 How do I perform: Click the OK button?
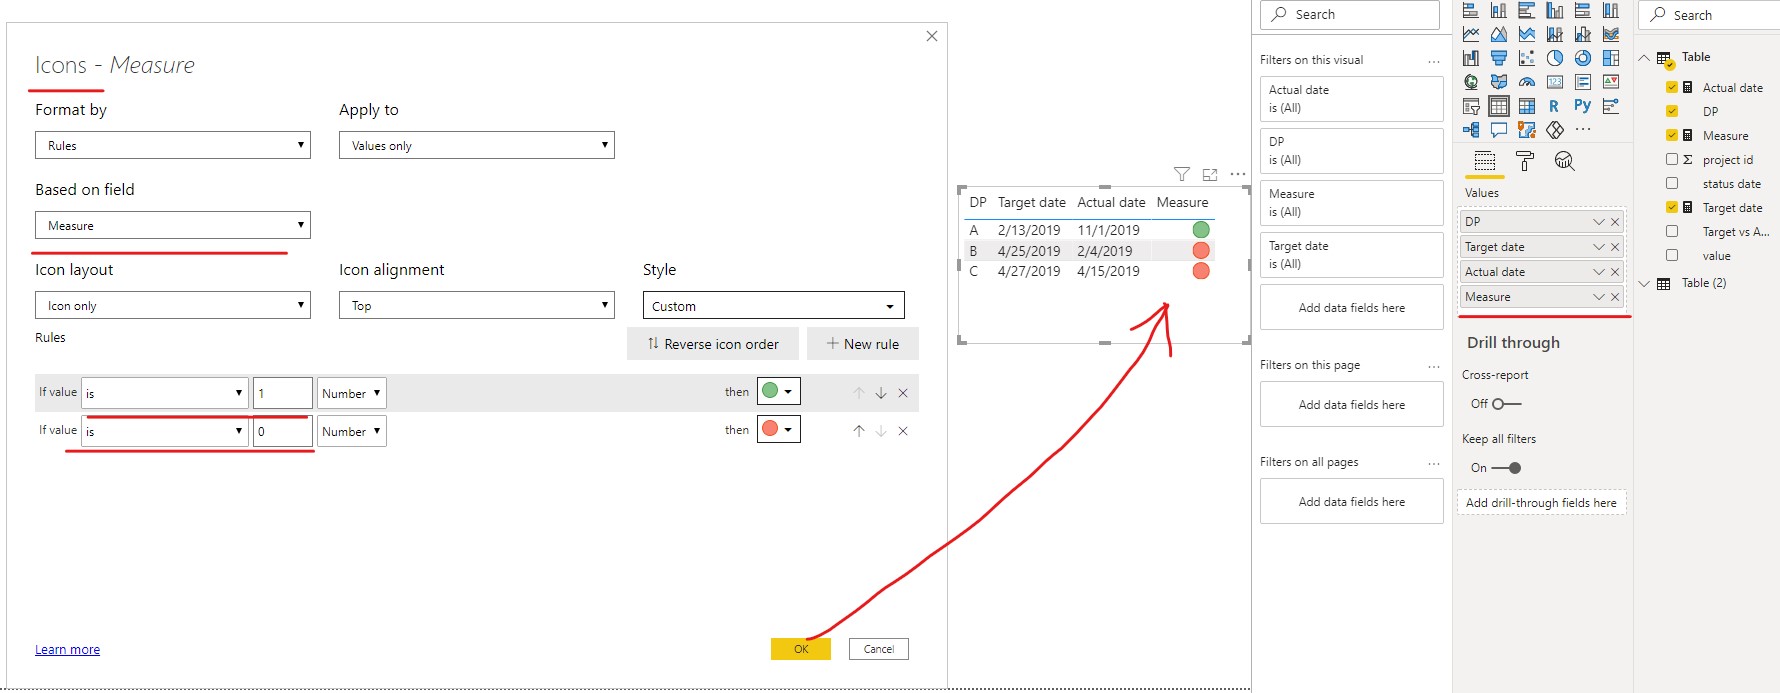pyautogui.click(x=801, y=649)
